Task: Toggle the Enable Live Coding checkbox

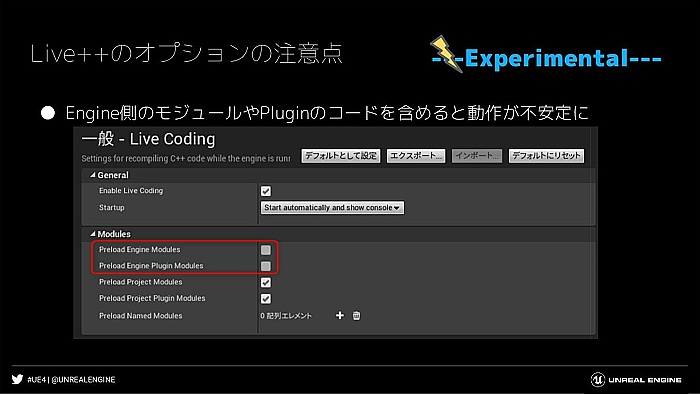Action: (x=266, y=191)
